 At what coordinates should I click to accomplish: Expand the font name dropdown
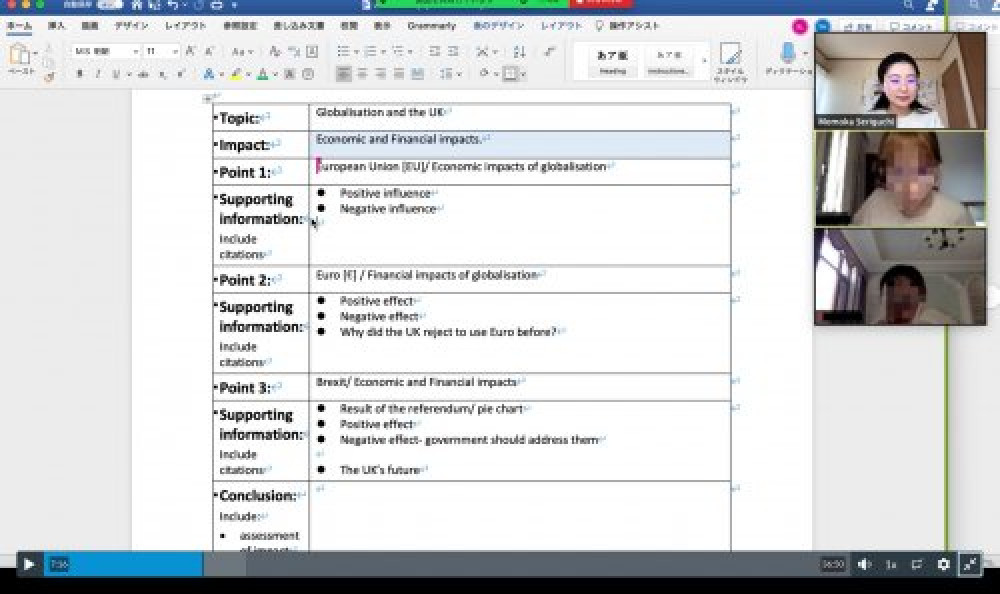click(134, 51)
